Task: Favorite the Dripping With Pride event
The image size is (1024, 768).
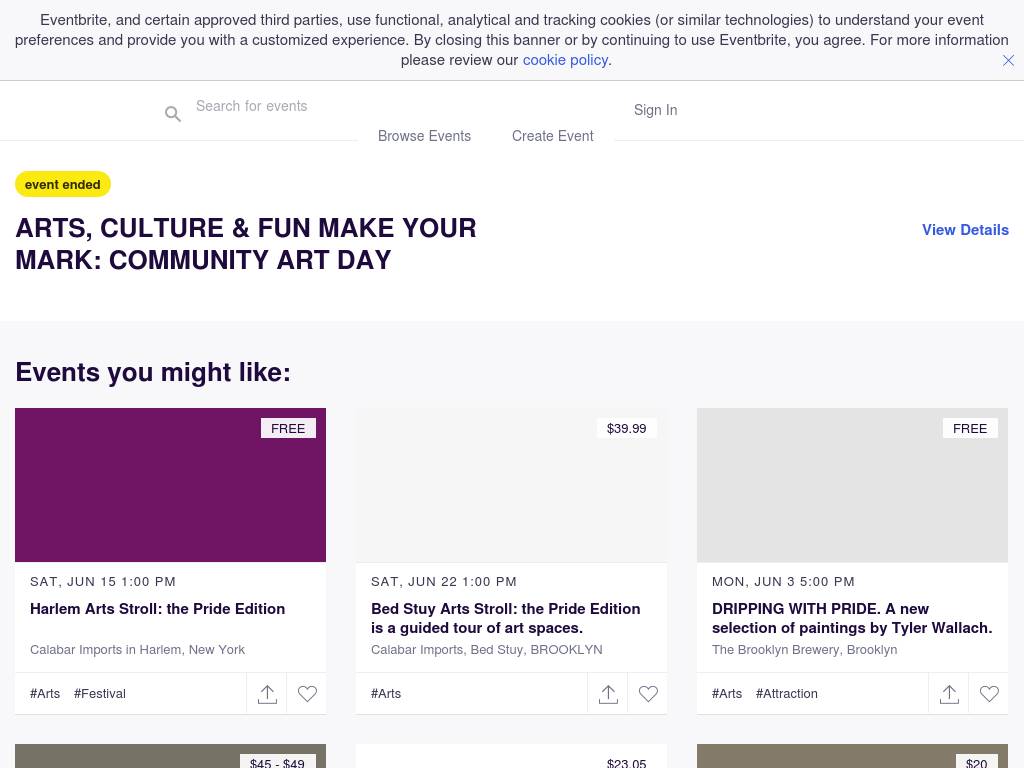Action: point(989,694)
